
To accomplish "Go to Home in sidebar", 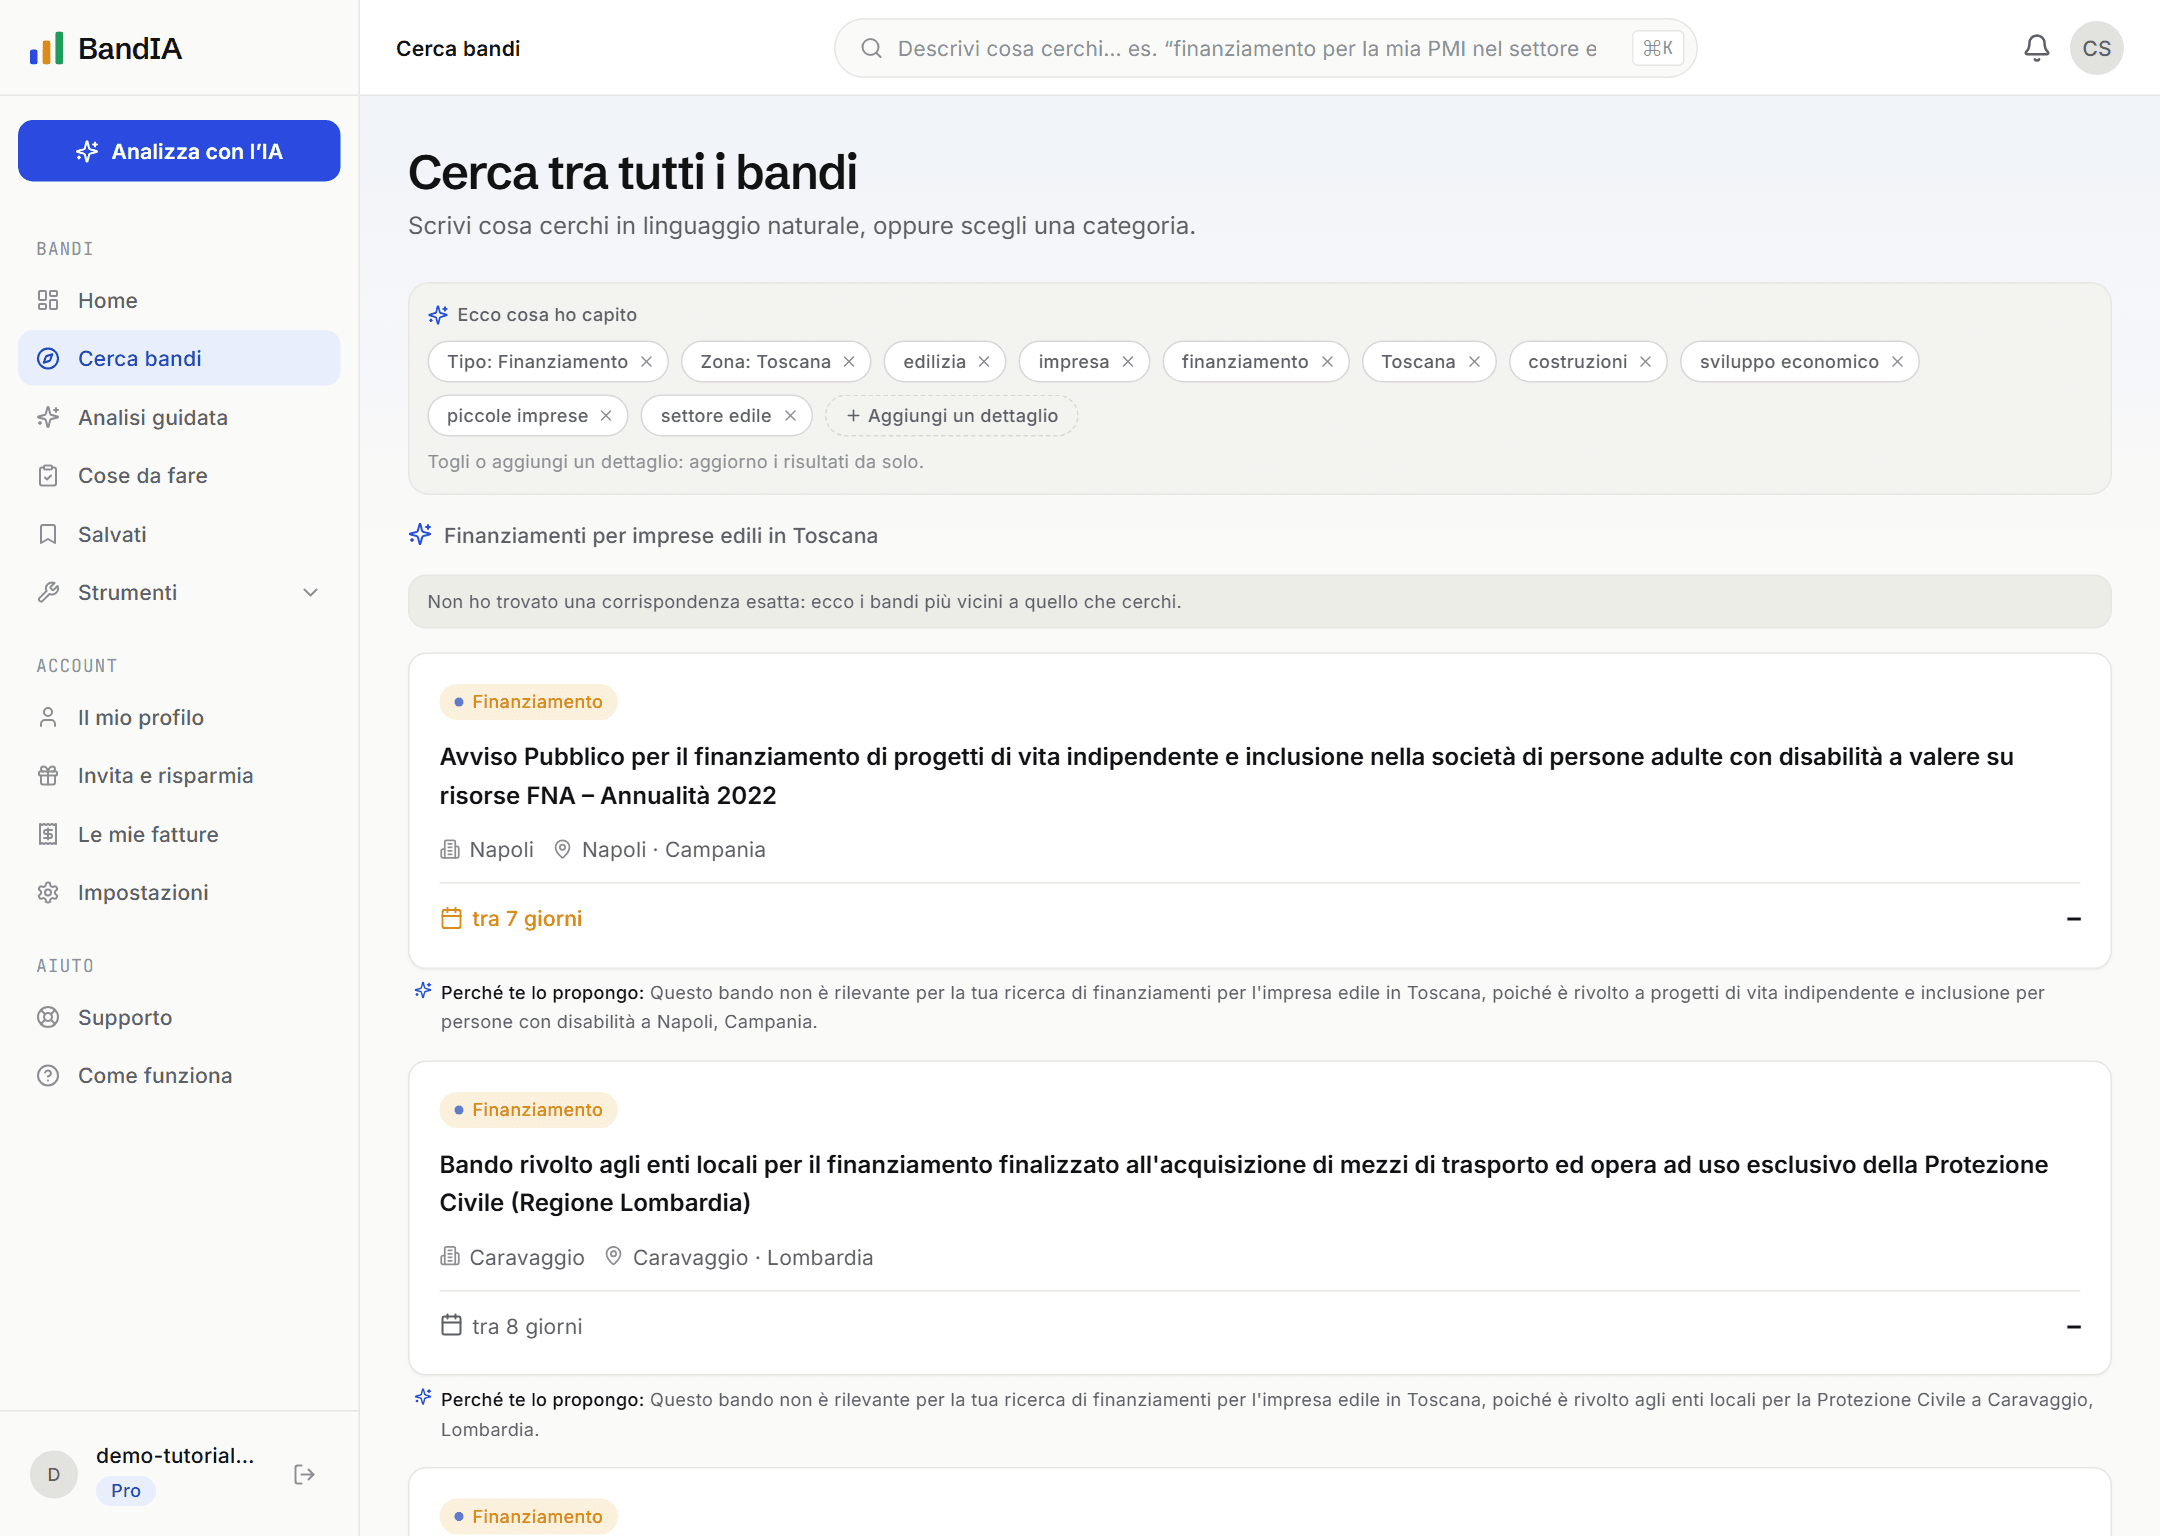I will click(179, 300).
